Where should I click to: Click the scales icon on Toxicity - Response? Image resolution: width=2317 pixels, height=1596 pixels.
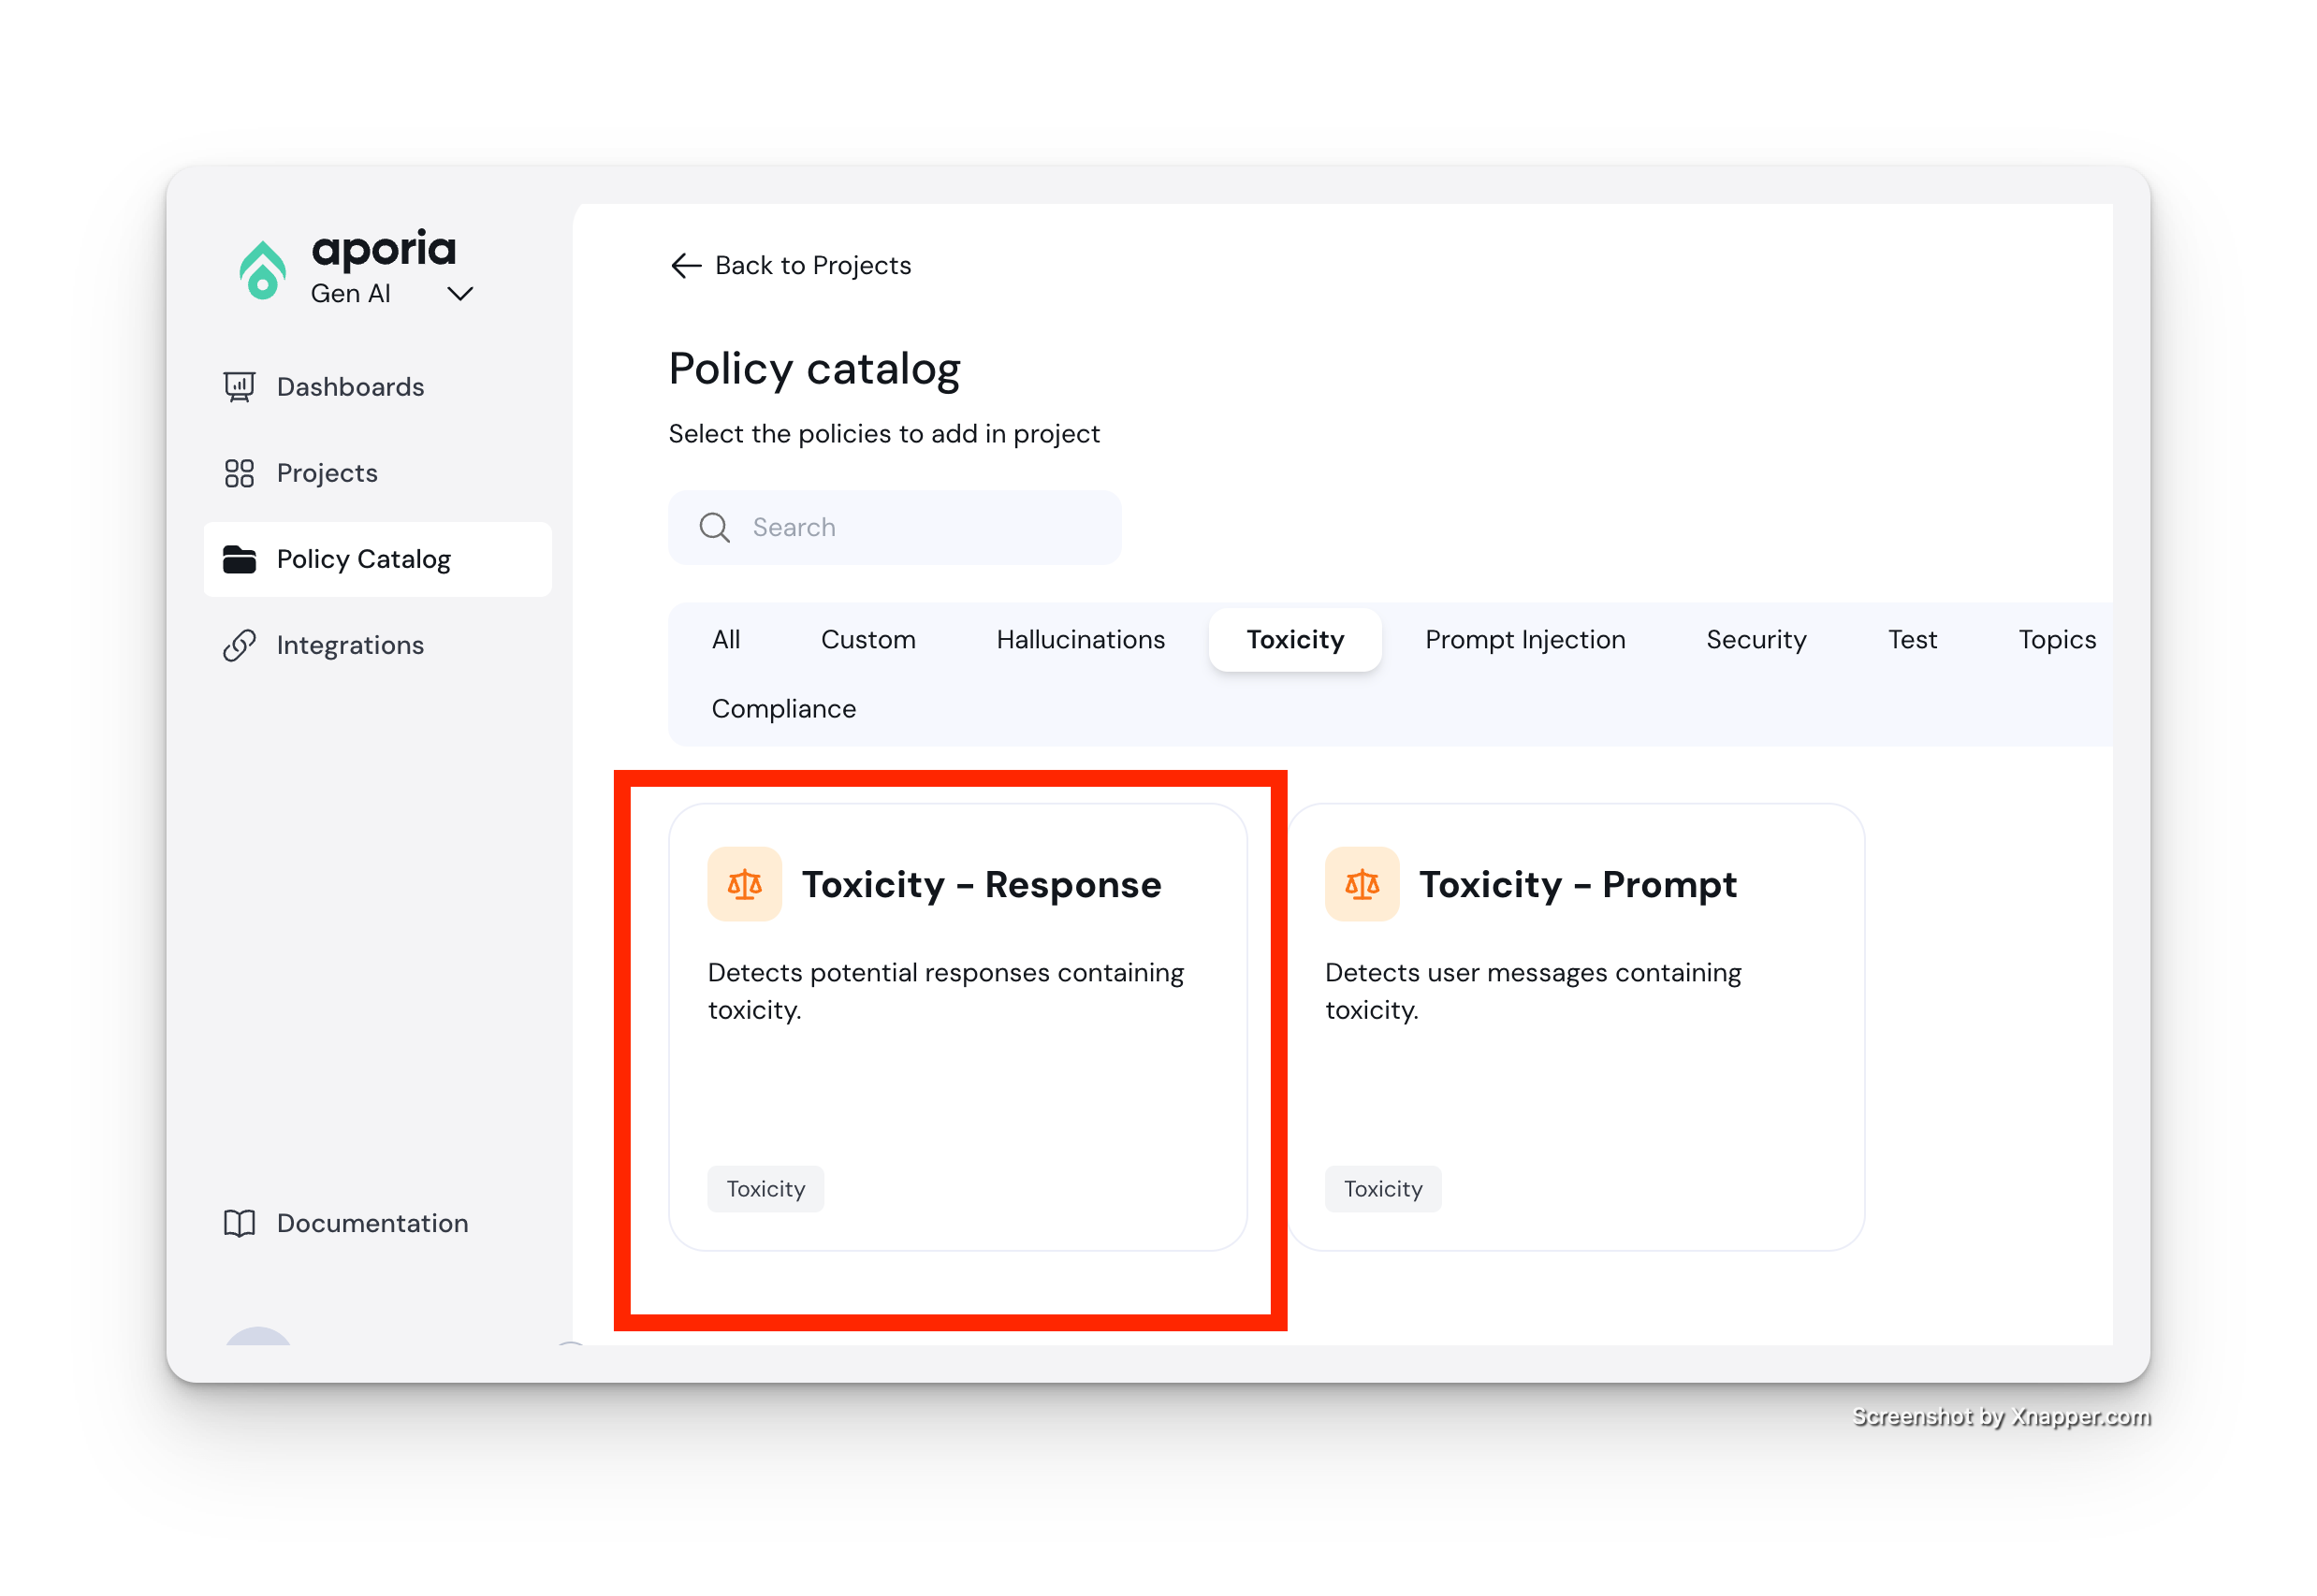pyautogui.click(x=744, y=884)
